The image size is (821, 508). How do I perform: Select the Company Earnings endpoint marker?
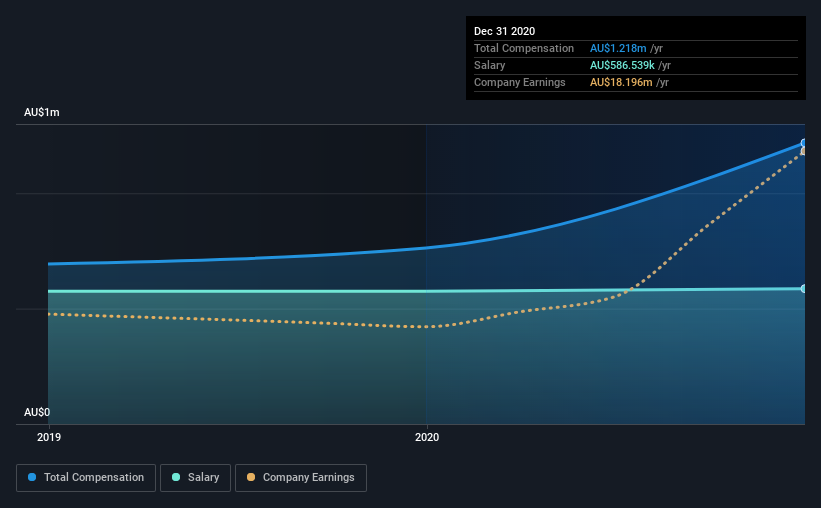pos(803,151)
